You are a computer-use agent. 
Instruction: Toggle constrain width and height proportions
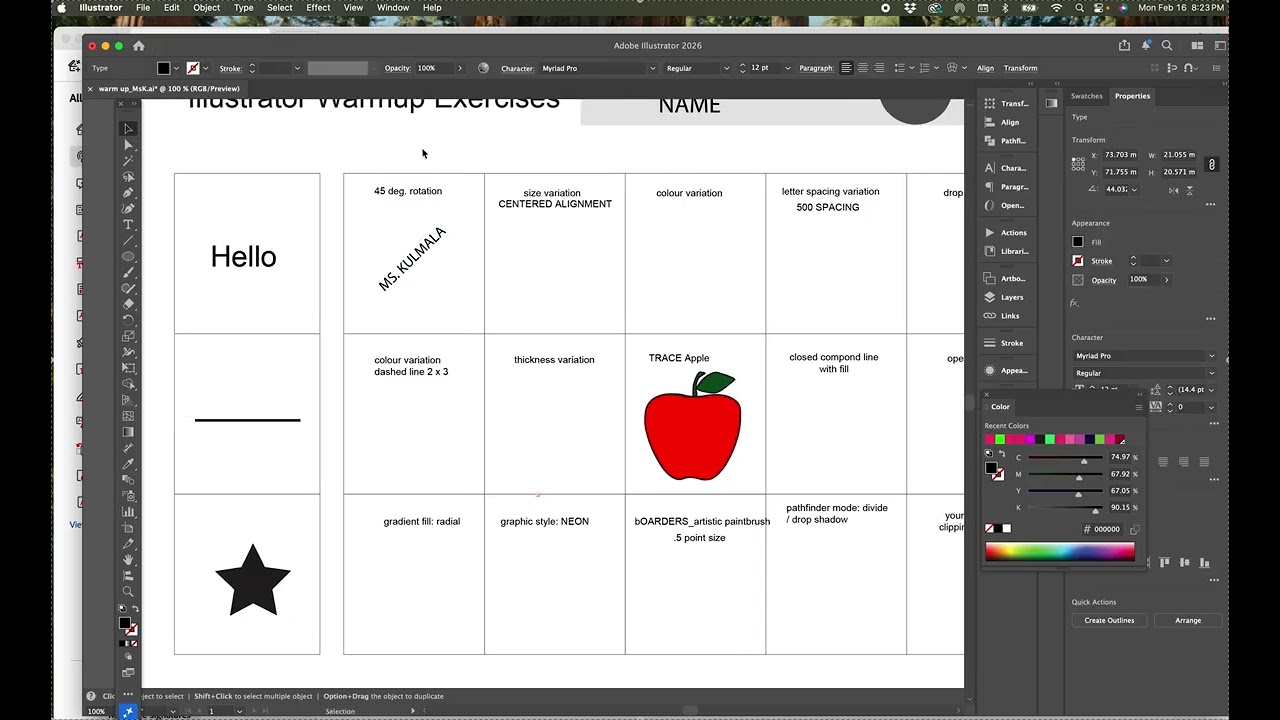(1212, 164)
